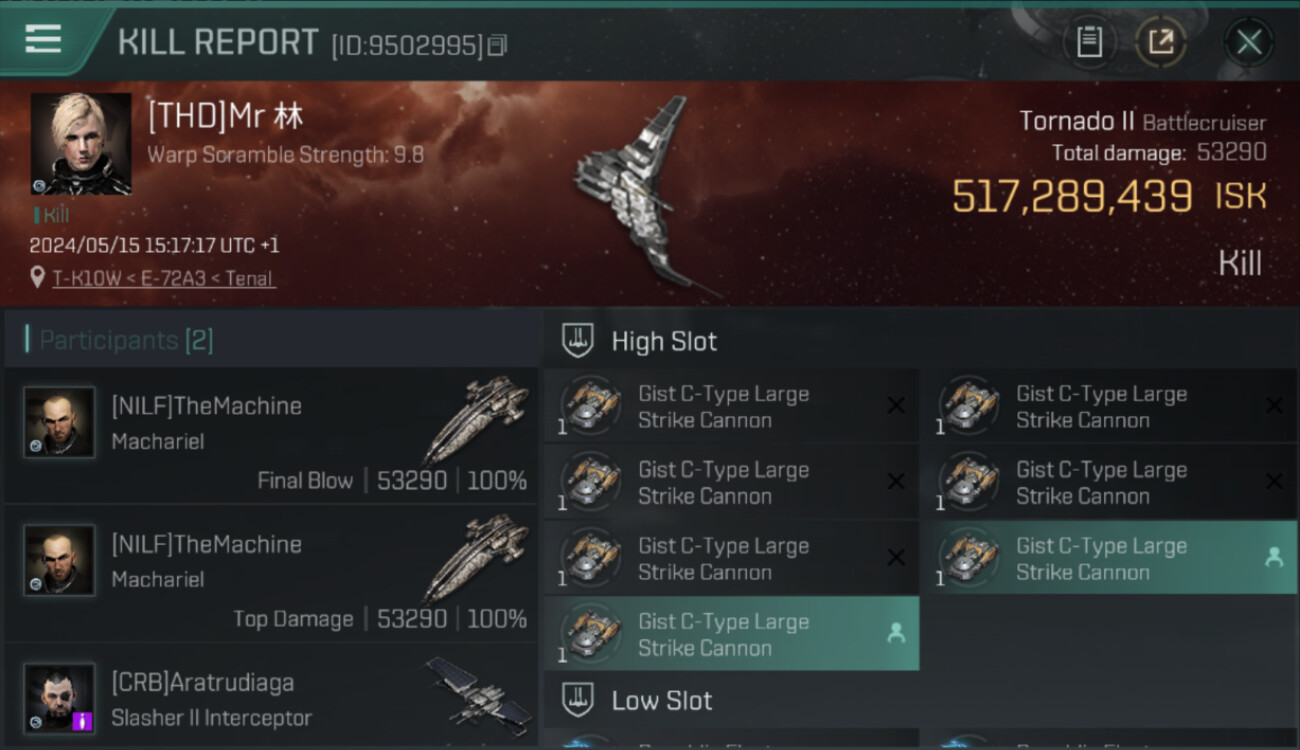Click the High Slot section icon
The image size is (1300, 750).
coord(578,340)
